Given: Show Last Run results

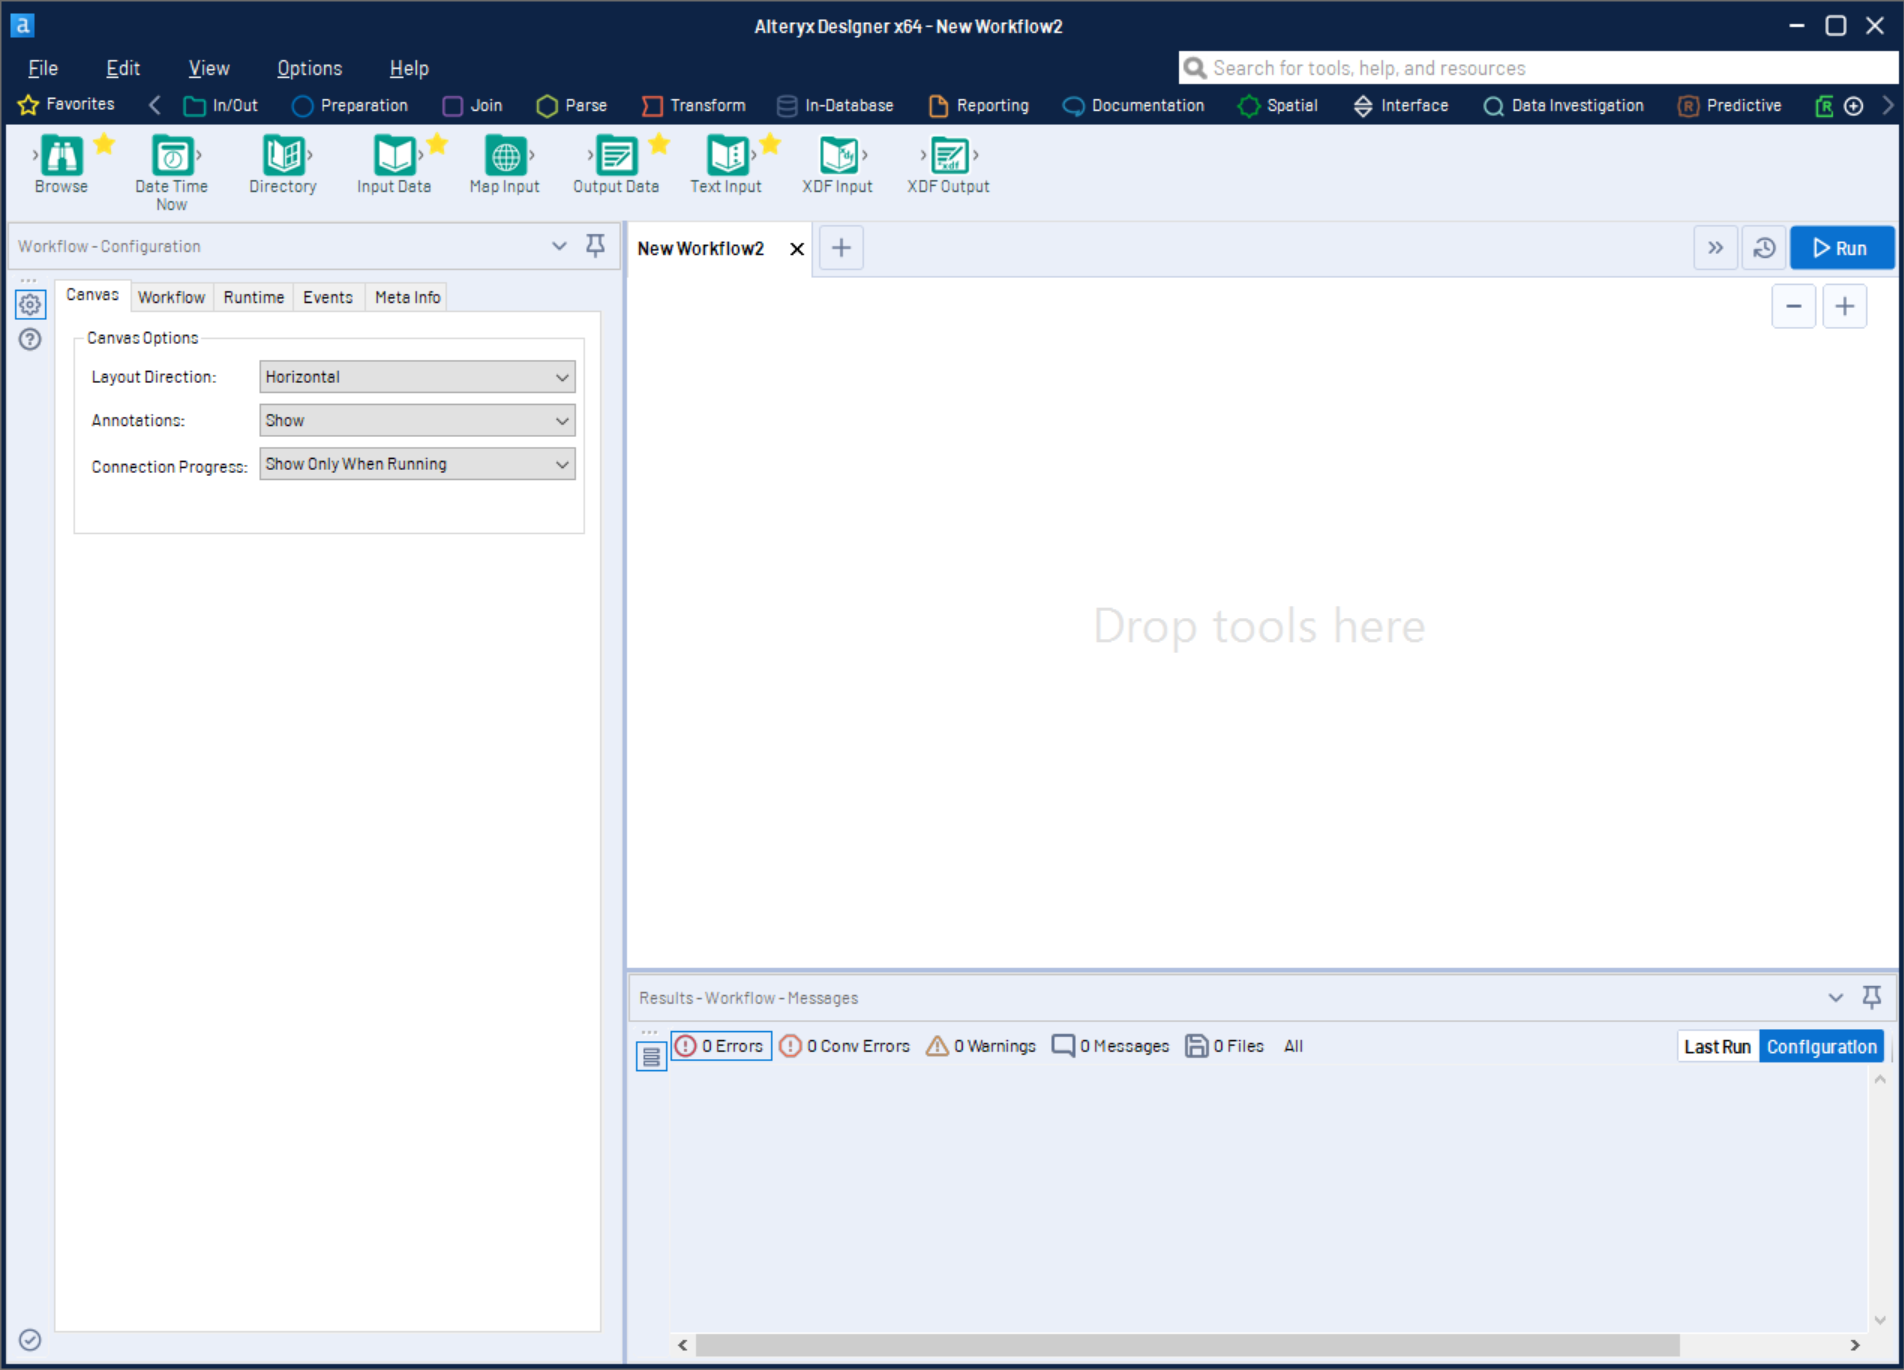Looking at the screenshot, I should (1717, 1047).
